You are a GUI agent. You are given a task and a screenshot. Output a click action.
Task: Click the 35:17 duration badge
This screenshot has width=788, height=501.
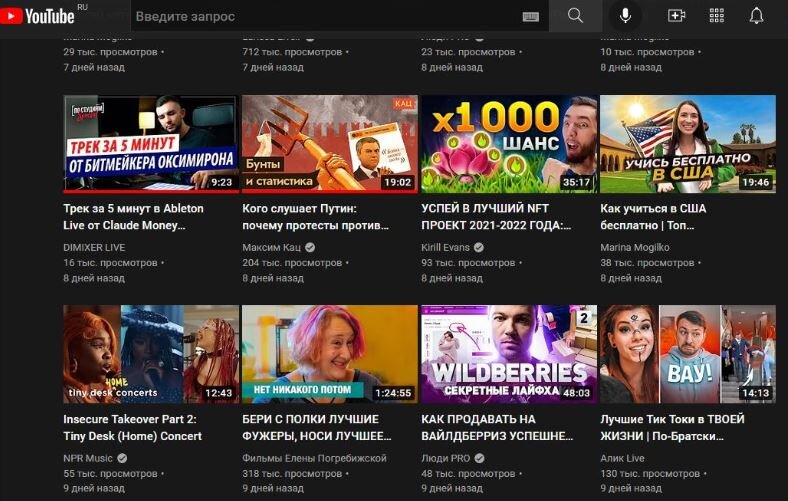tap(576, 182)
